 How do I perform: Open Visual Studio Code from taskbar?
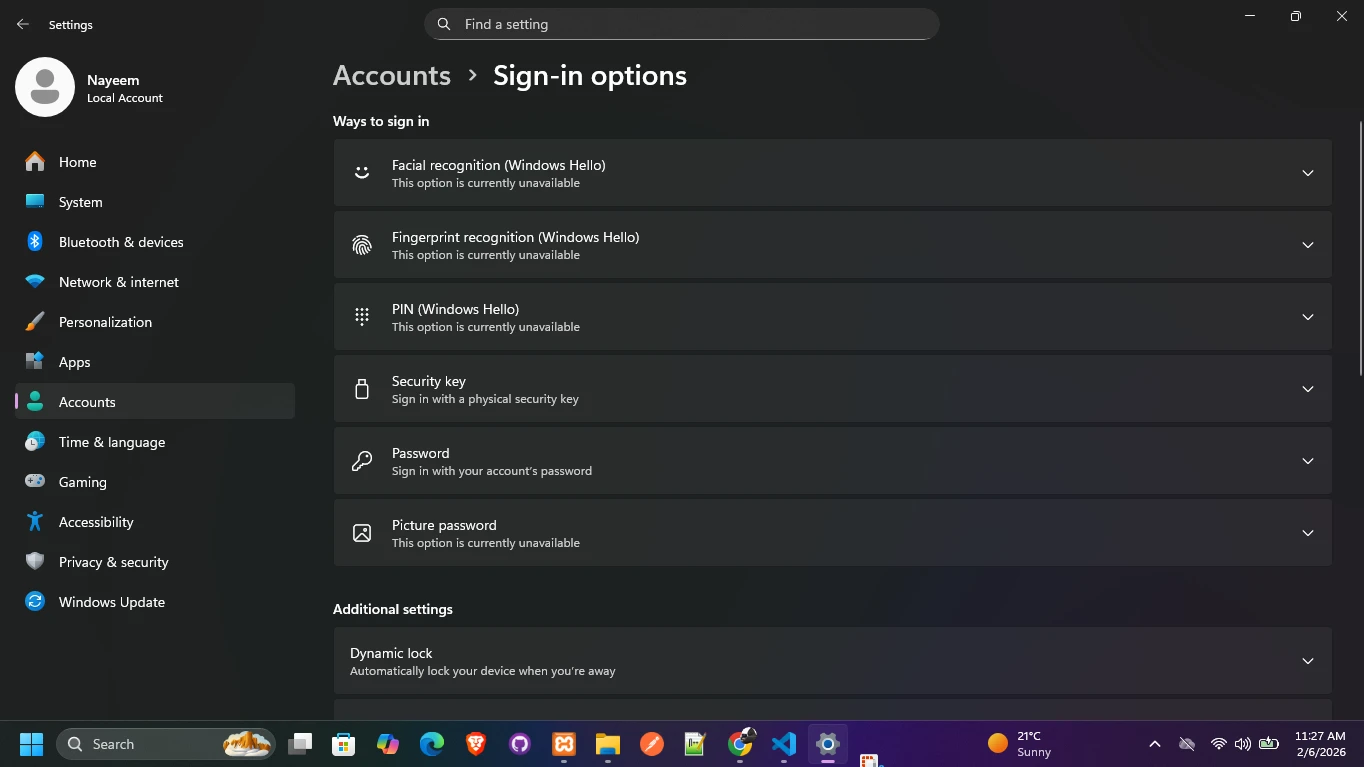[x=784, y=744]
